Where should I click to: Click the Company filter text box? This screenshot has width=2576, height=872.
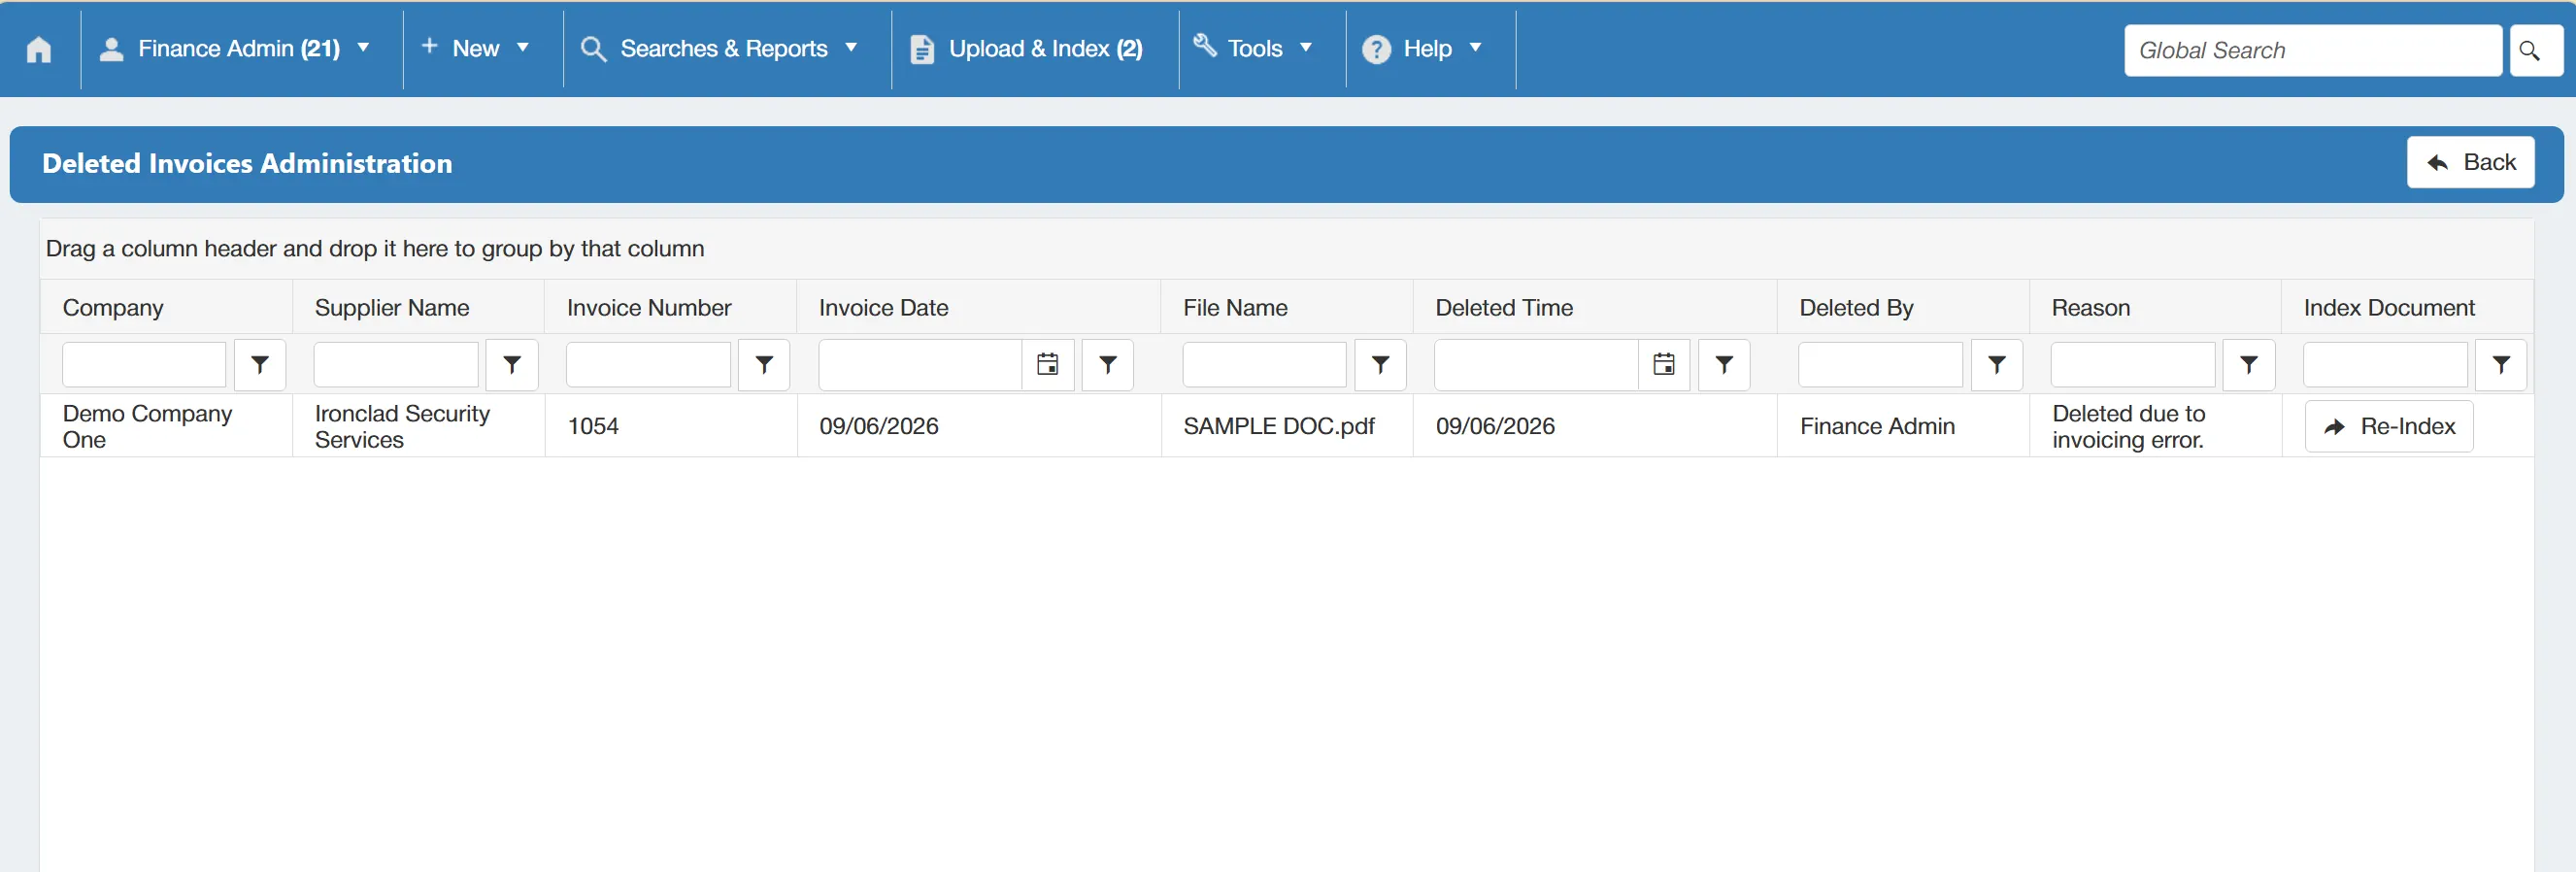144,365
